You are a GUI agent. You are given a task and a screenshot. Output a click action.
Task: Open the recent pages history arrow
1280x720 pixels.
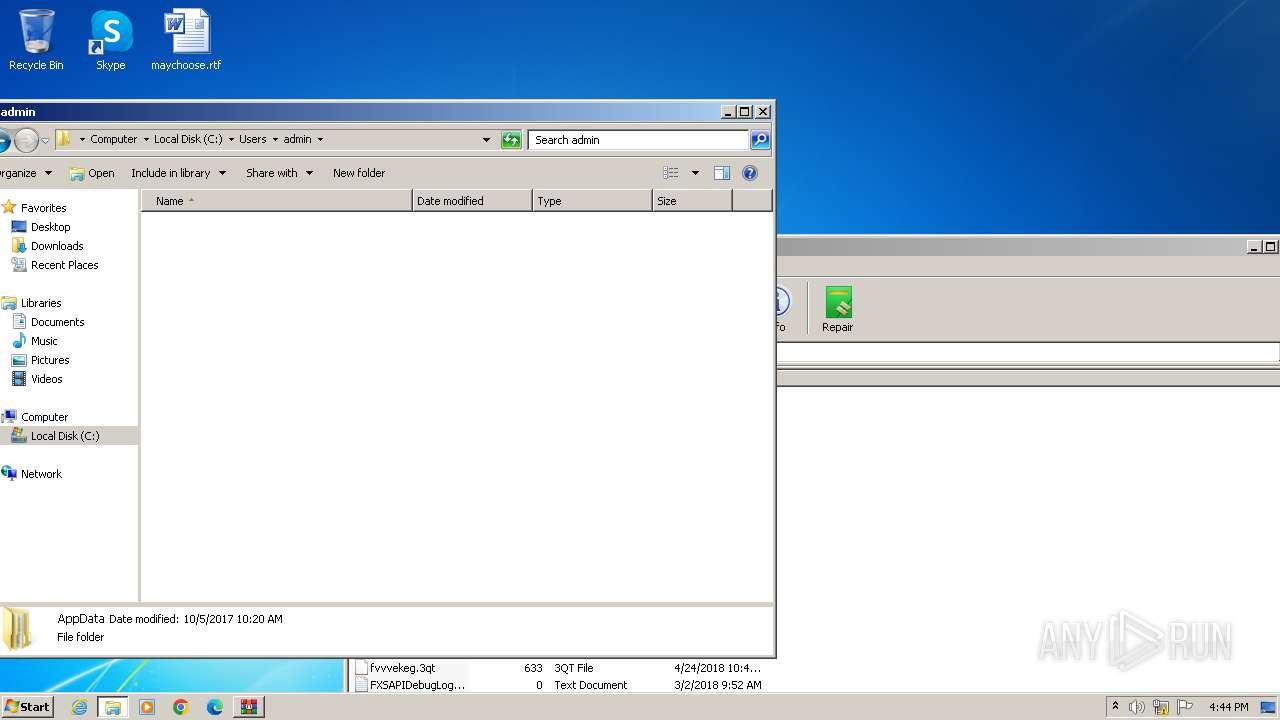[x=45, y=140]
